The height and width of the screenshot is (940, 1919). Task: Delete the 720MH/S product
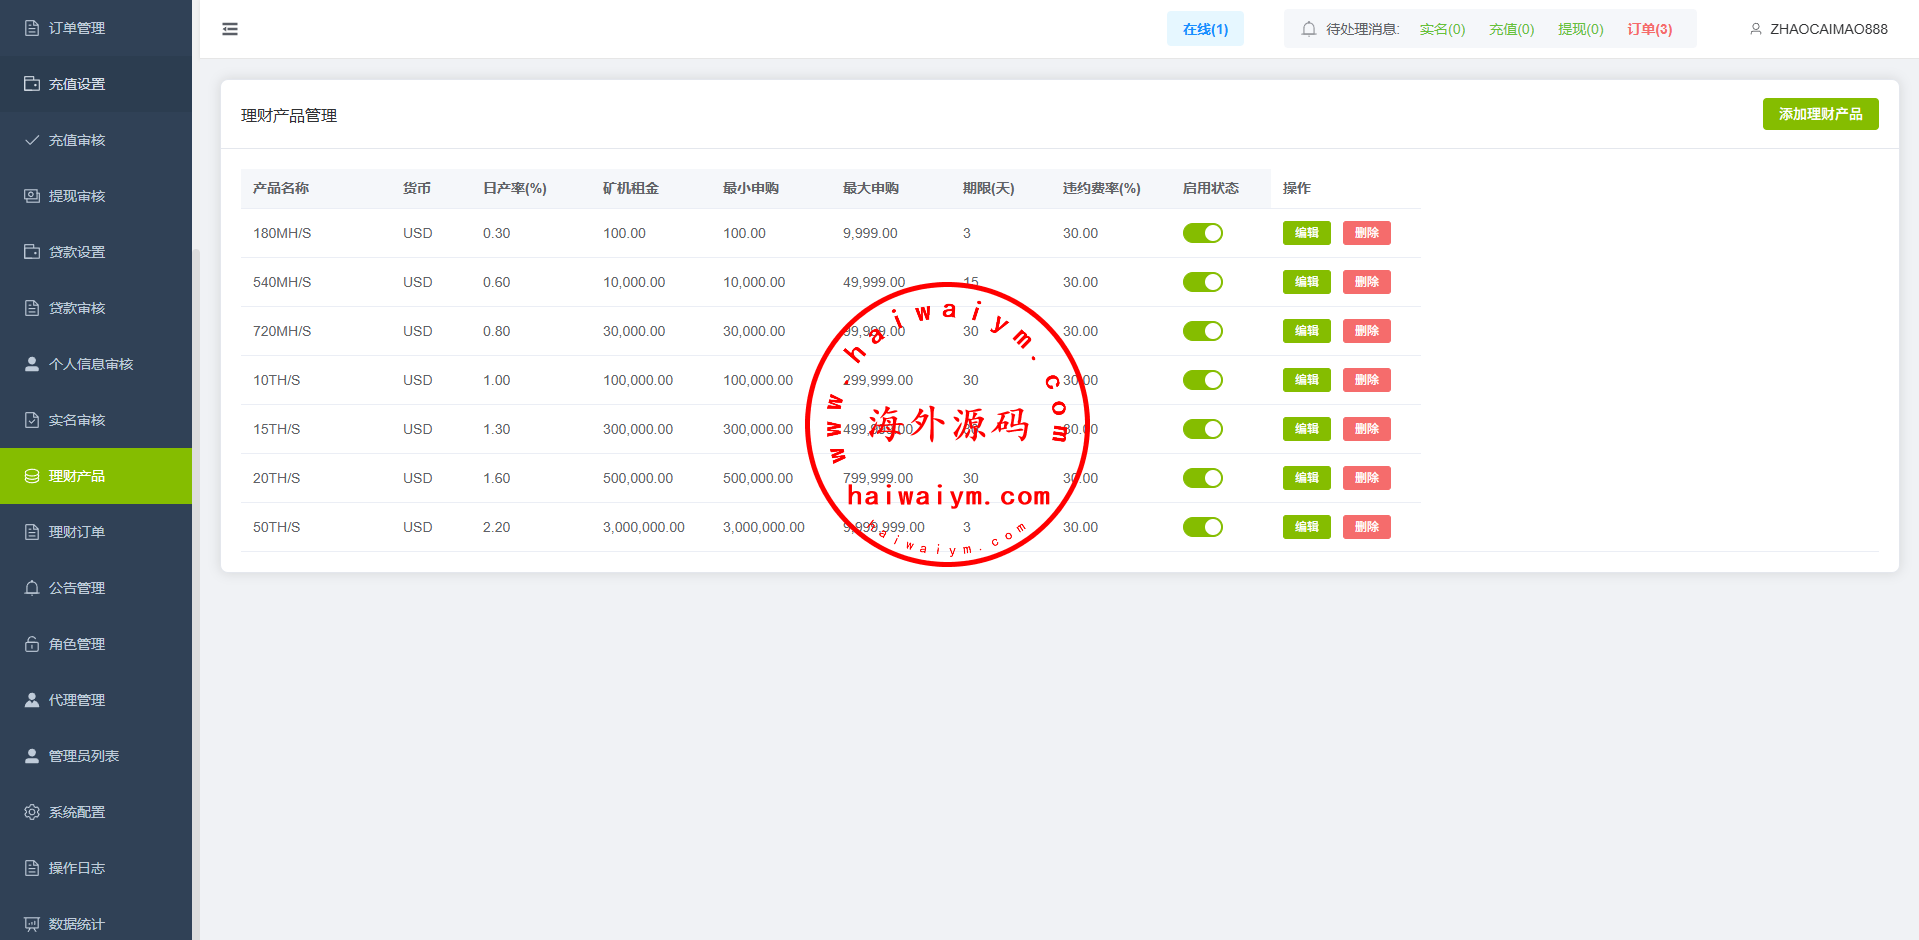1366,331
